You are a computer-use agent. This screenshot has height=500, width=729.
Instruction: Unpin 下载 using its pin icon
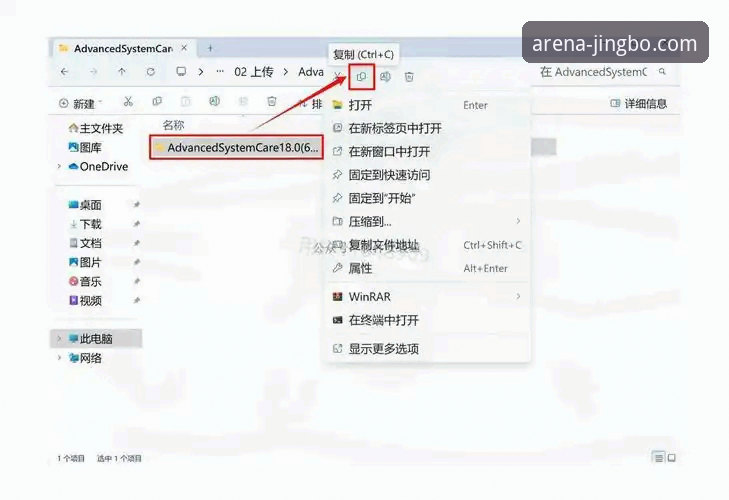[x=136, y=224]
